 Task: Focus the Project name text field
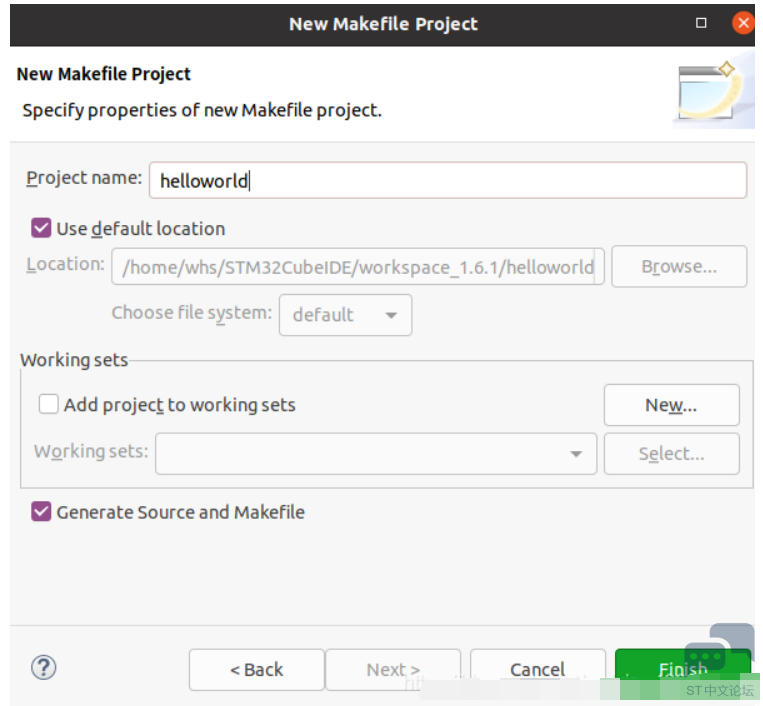point(447,181)
